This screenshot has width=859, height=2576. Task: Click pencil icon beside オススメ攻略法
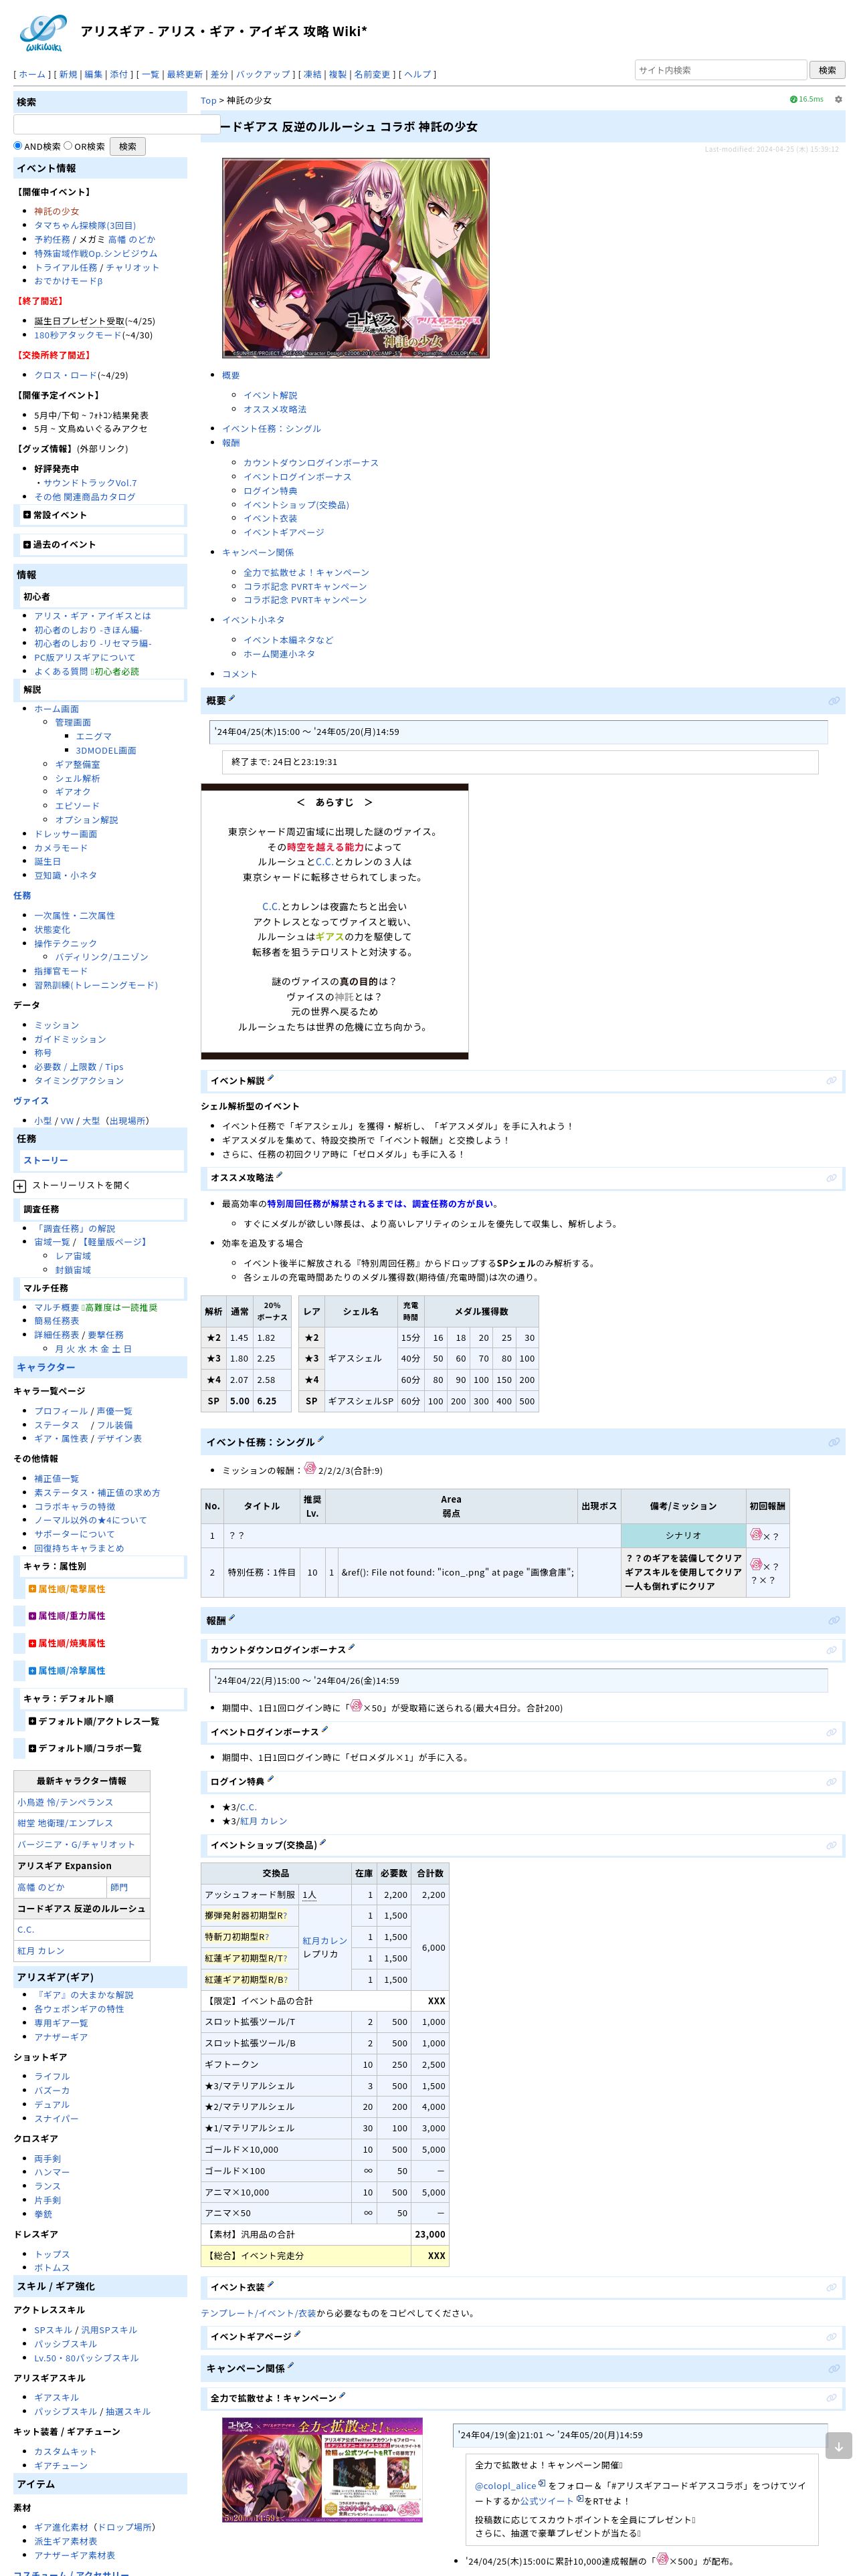(279, 1175)
